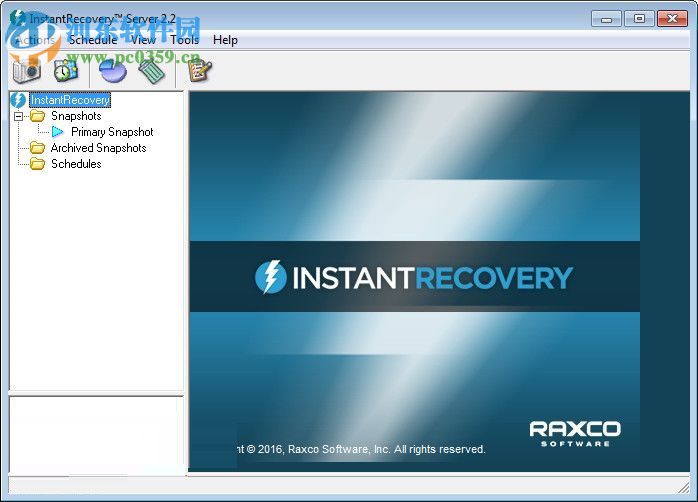The height and width of the screenshot is (502, 698).
Task: Collapse the Snapshots tree node
Action: [x=18, y=117]
